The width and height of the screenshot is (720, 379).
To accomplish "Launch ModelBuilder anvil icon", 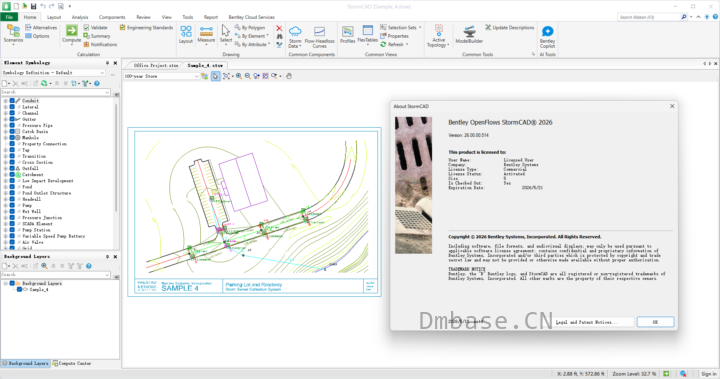I will pyautogui.click(x=469, y=31).
